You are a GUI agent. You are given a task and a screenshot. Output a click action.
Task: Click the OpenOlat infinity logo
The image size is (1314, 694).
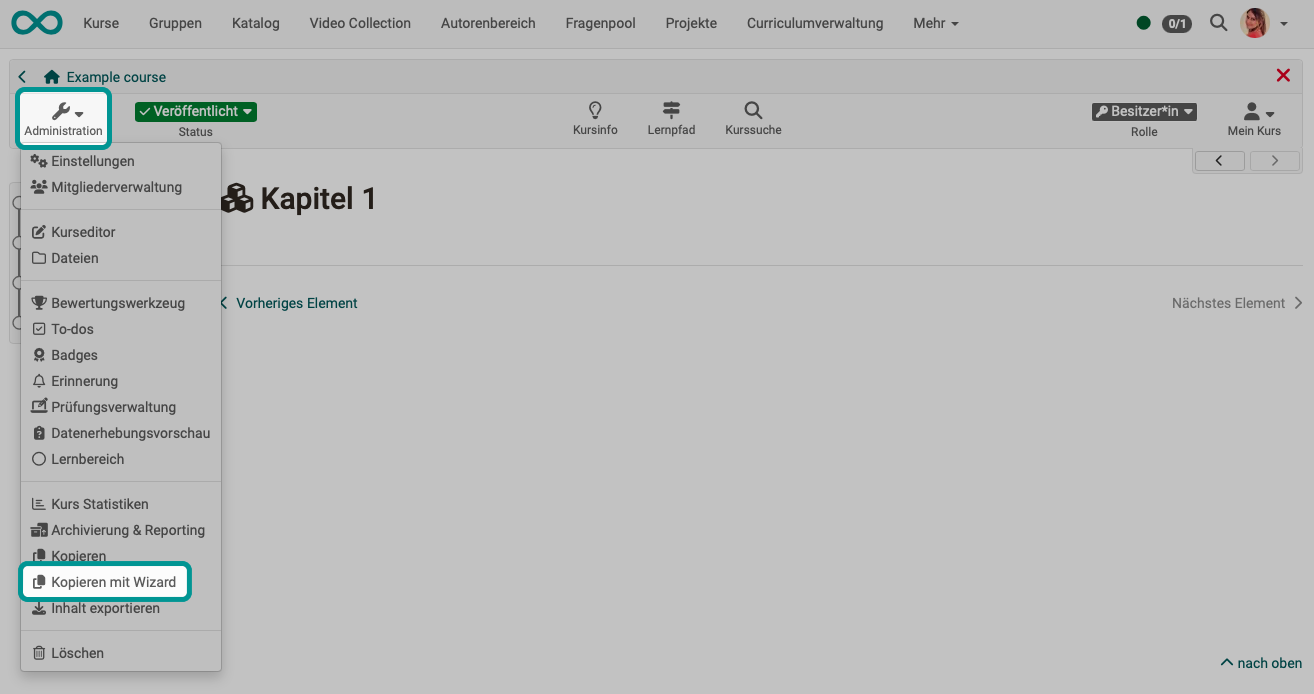pyautogui.click(x=37, y=22)
